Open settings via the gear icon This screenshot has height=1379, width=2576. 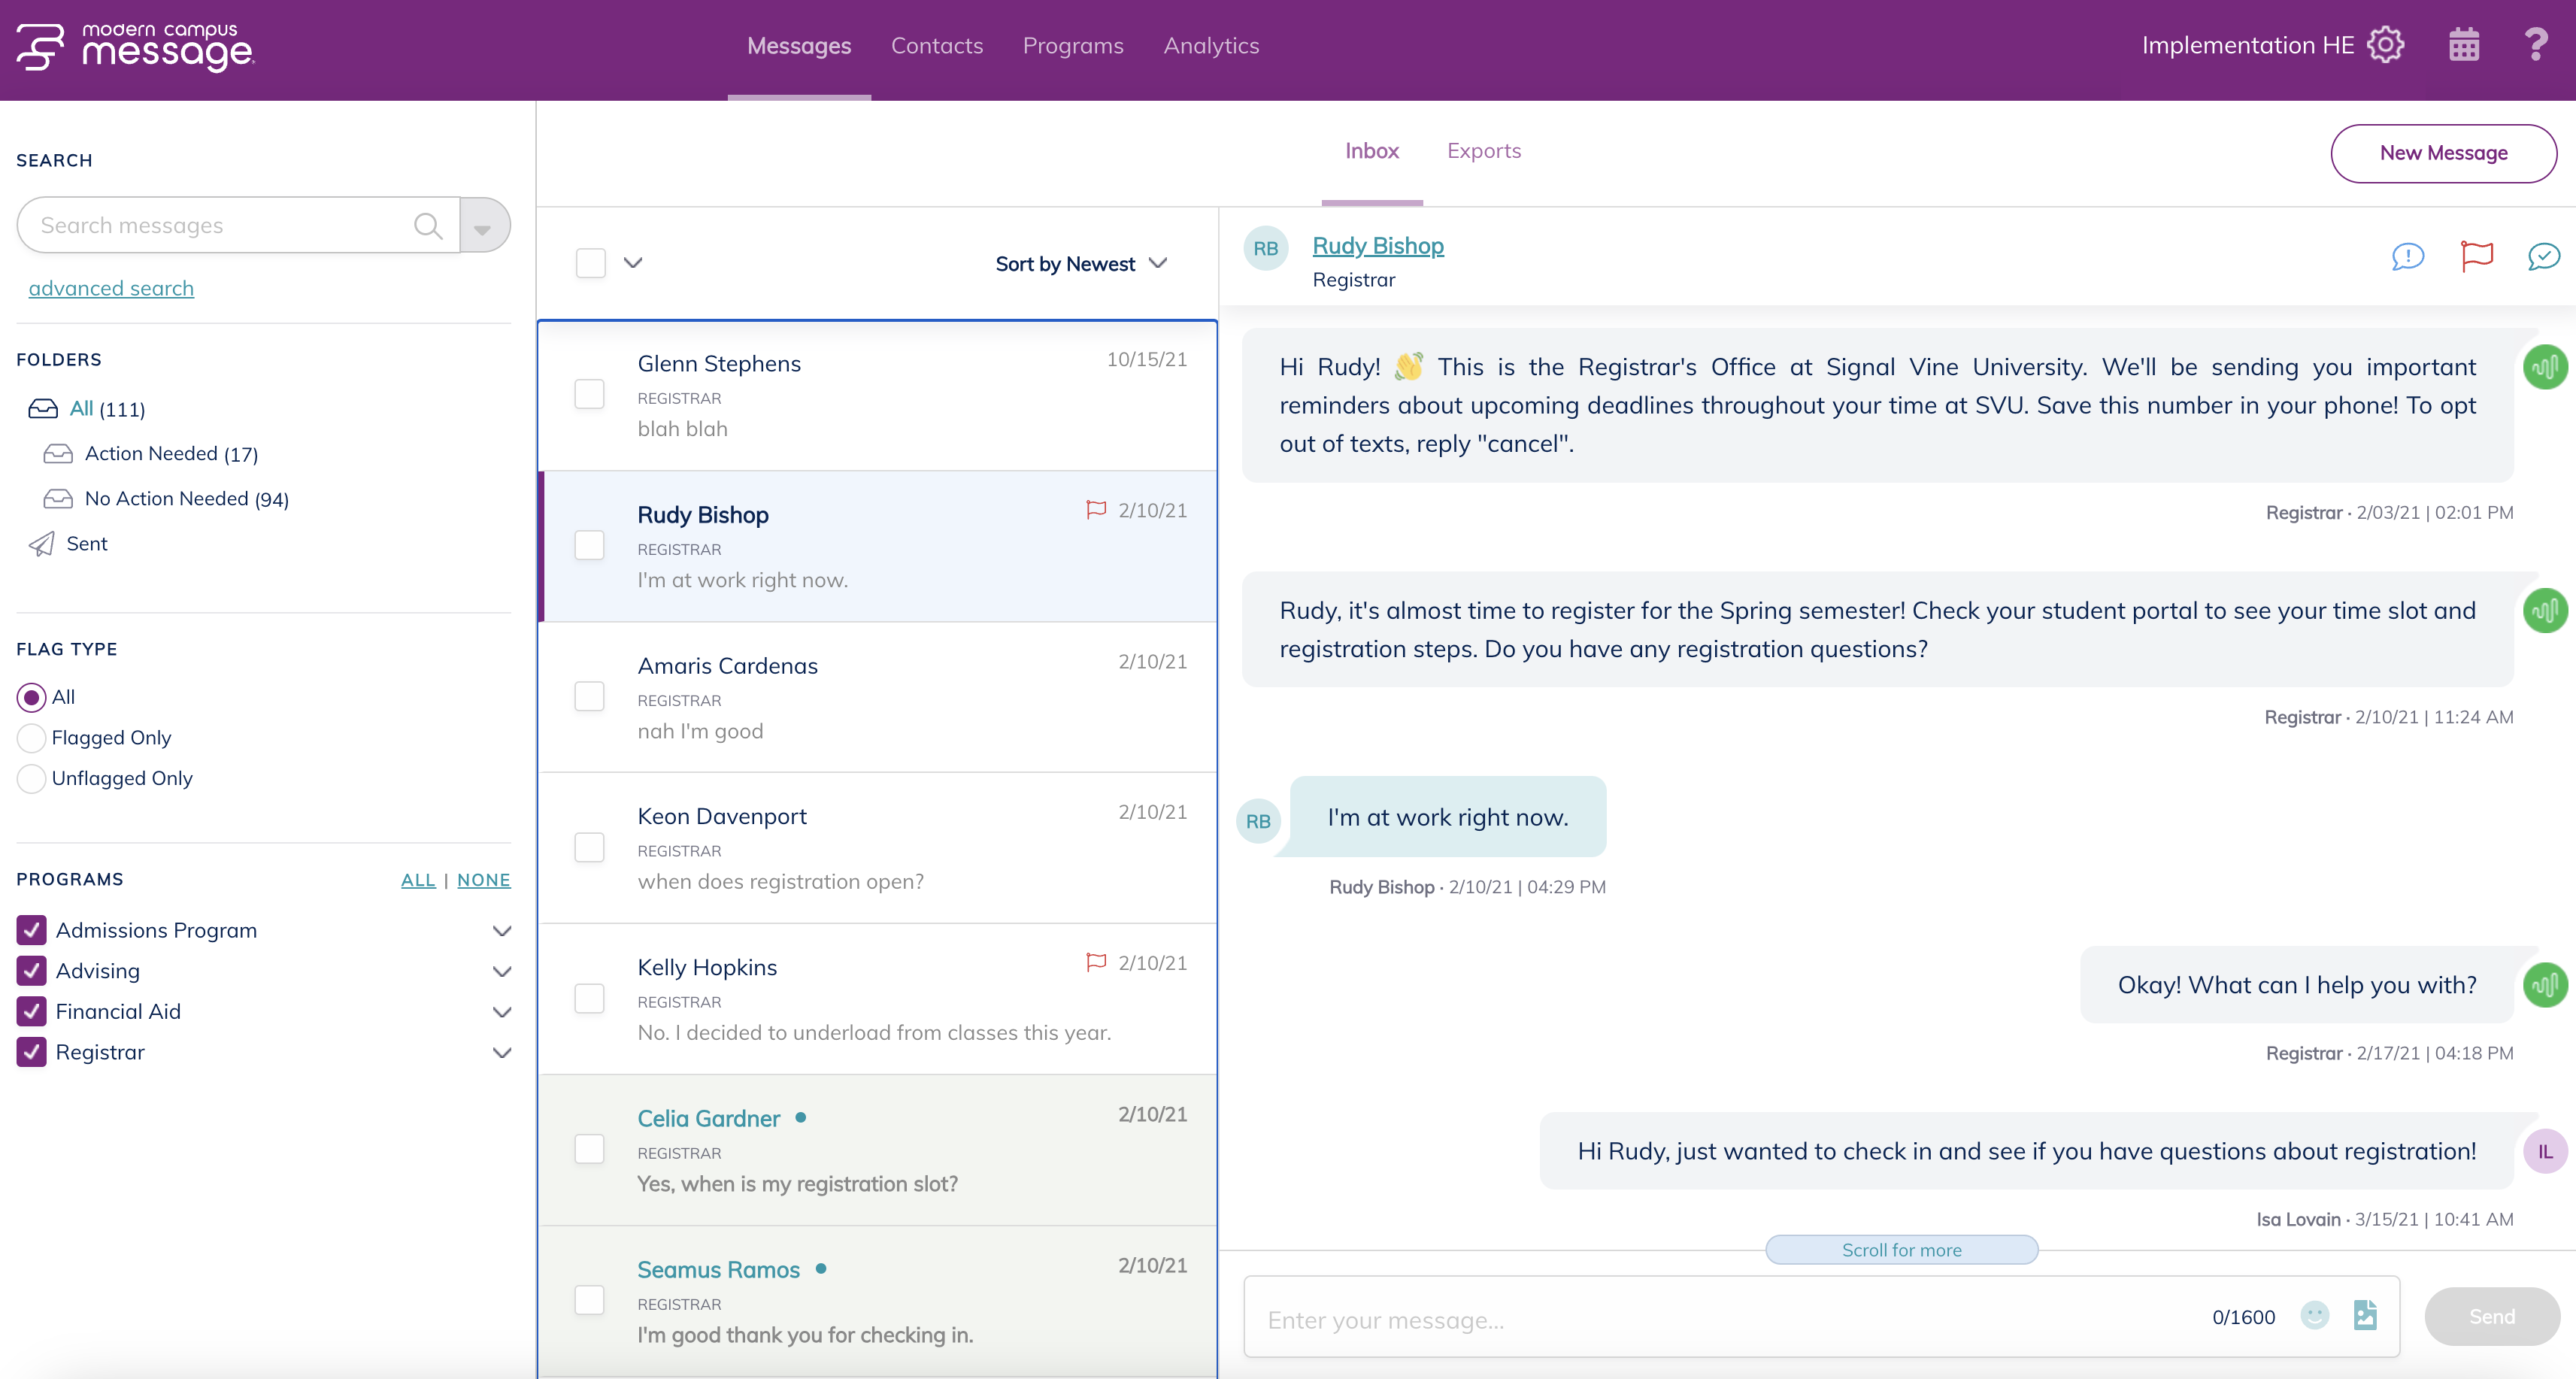2387,44
